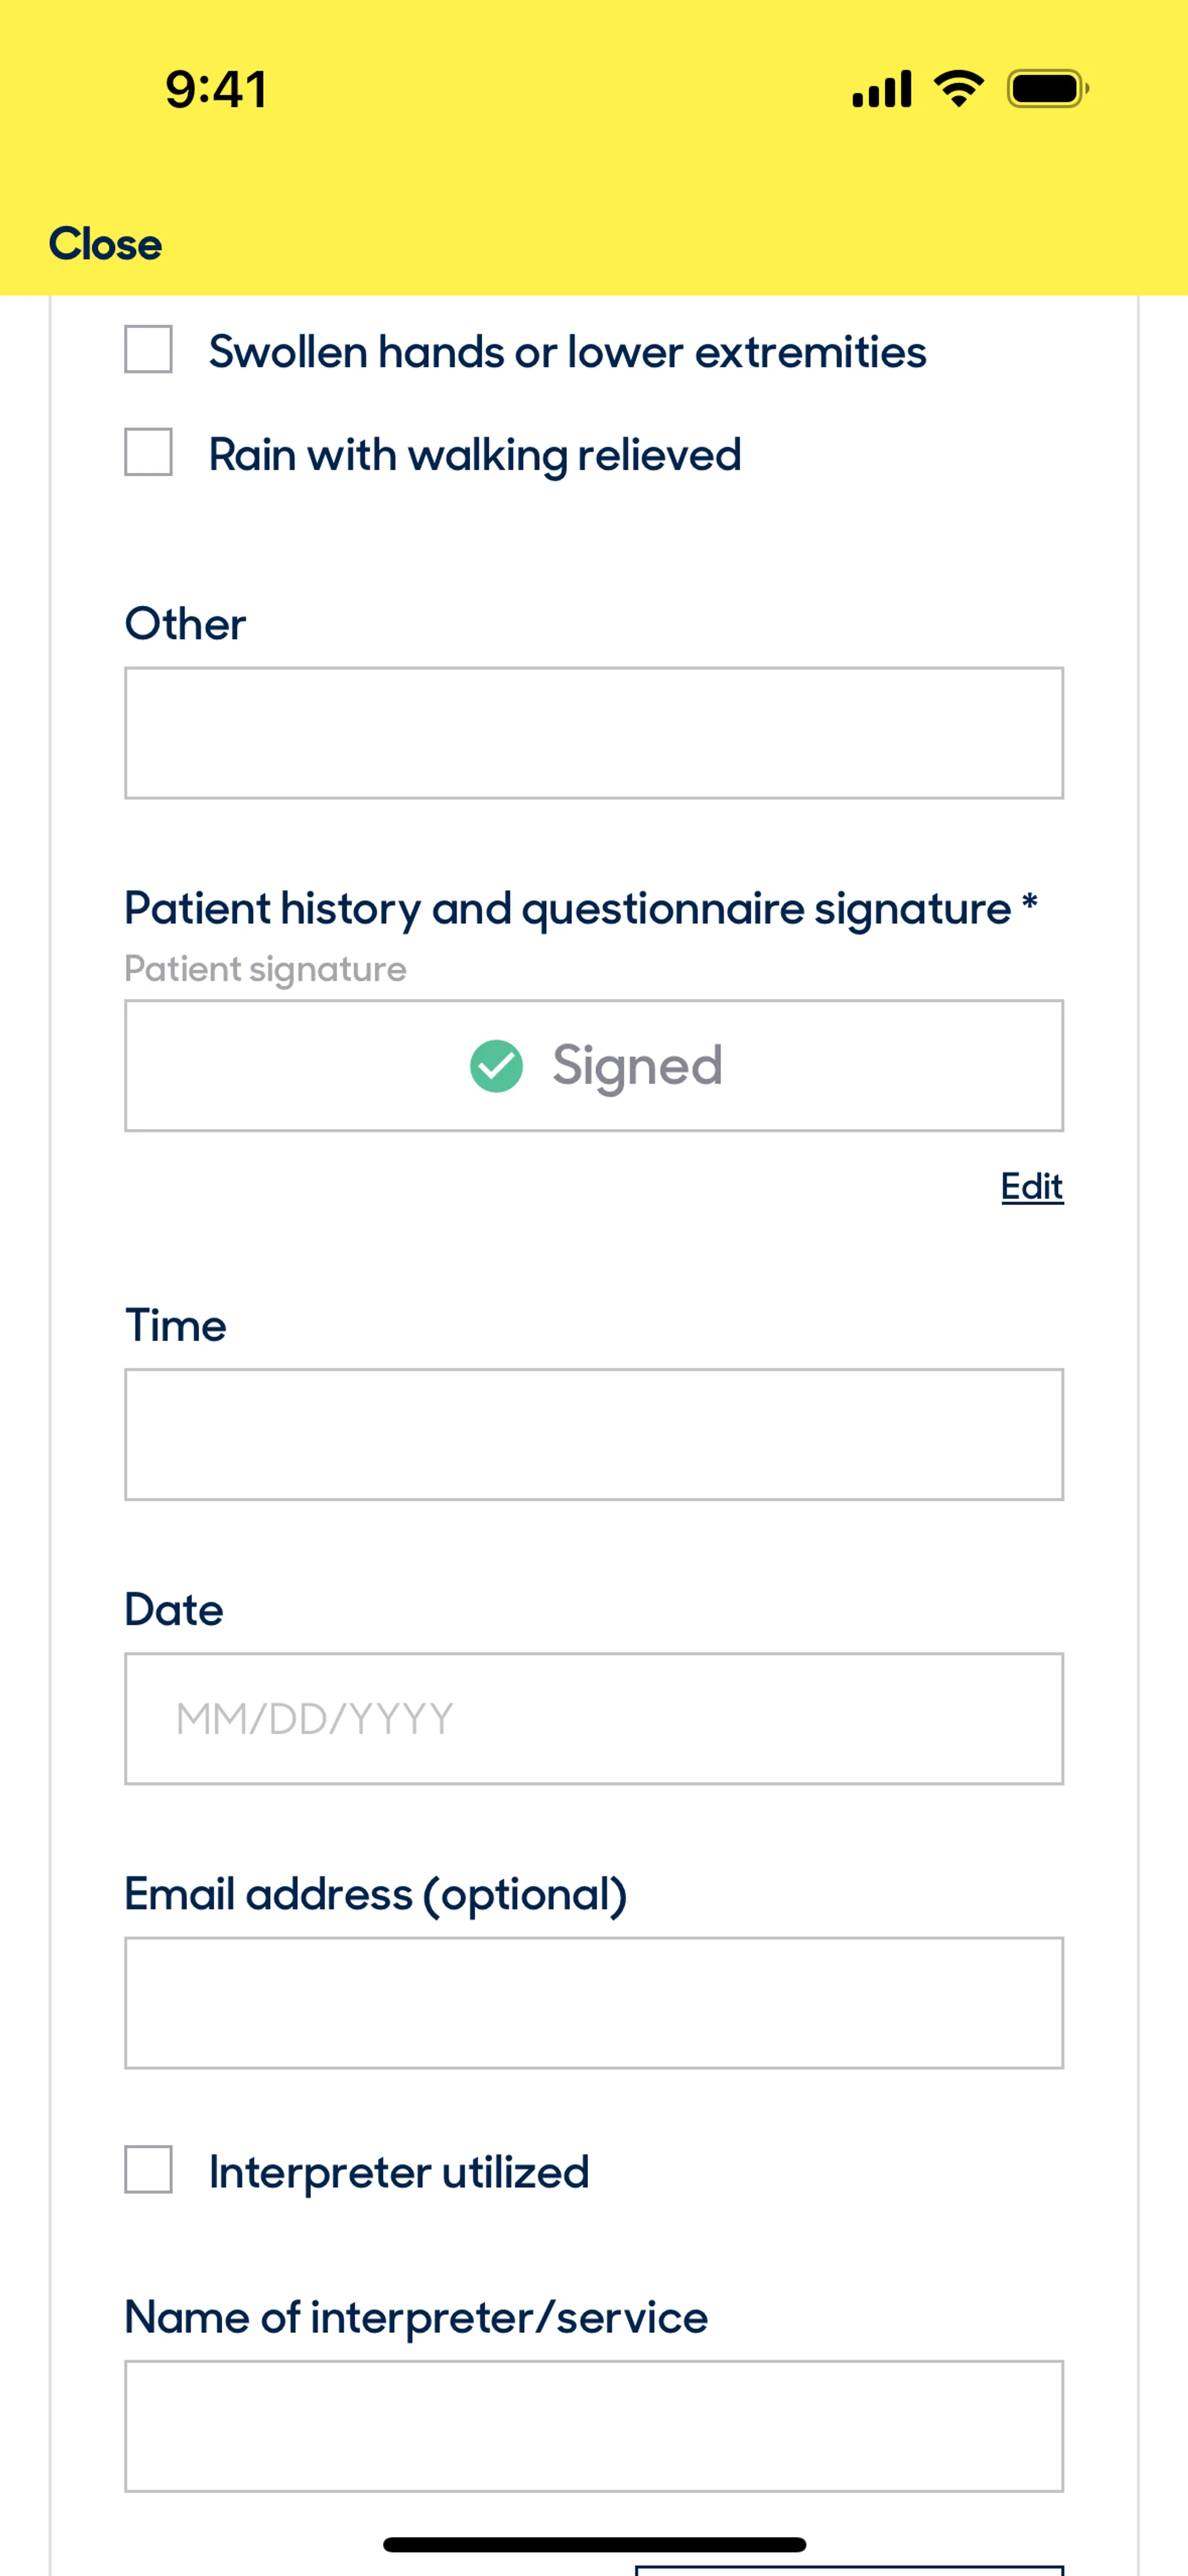Tap the Name of interpreter/service field
Viewport: 1188px width, 2576px height.
pos(593,2426)
